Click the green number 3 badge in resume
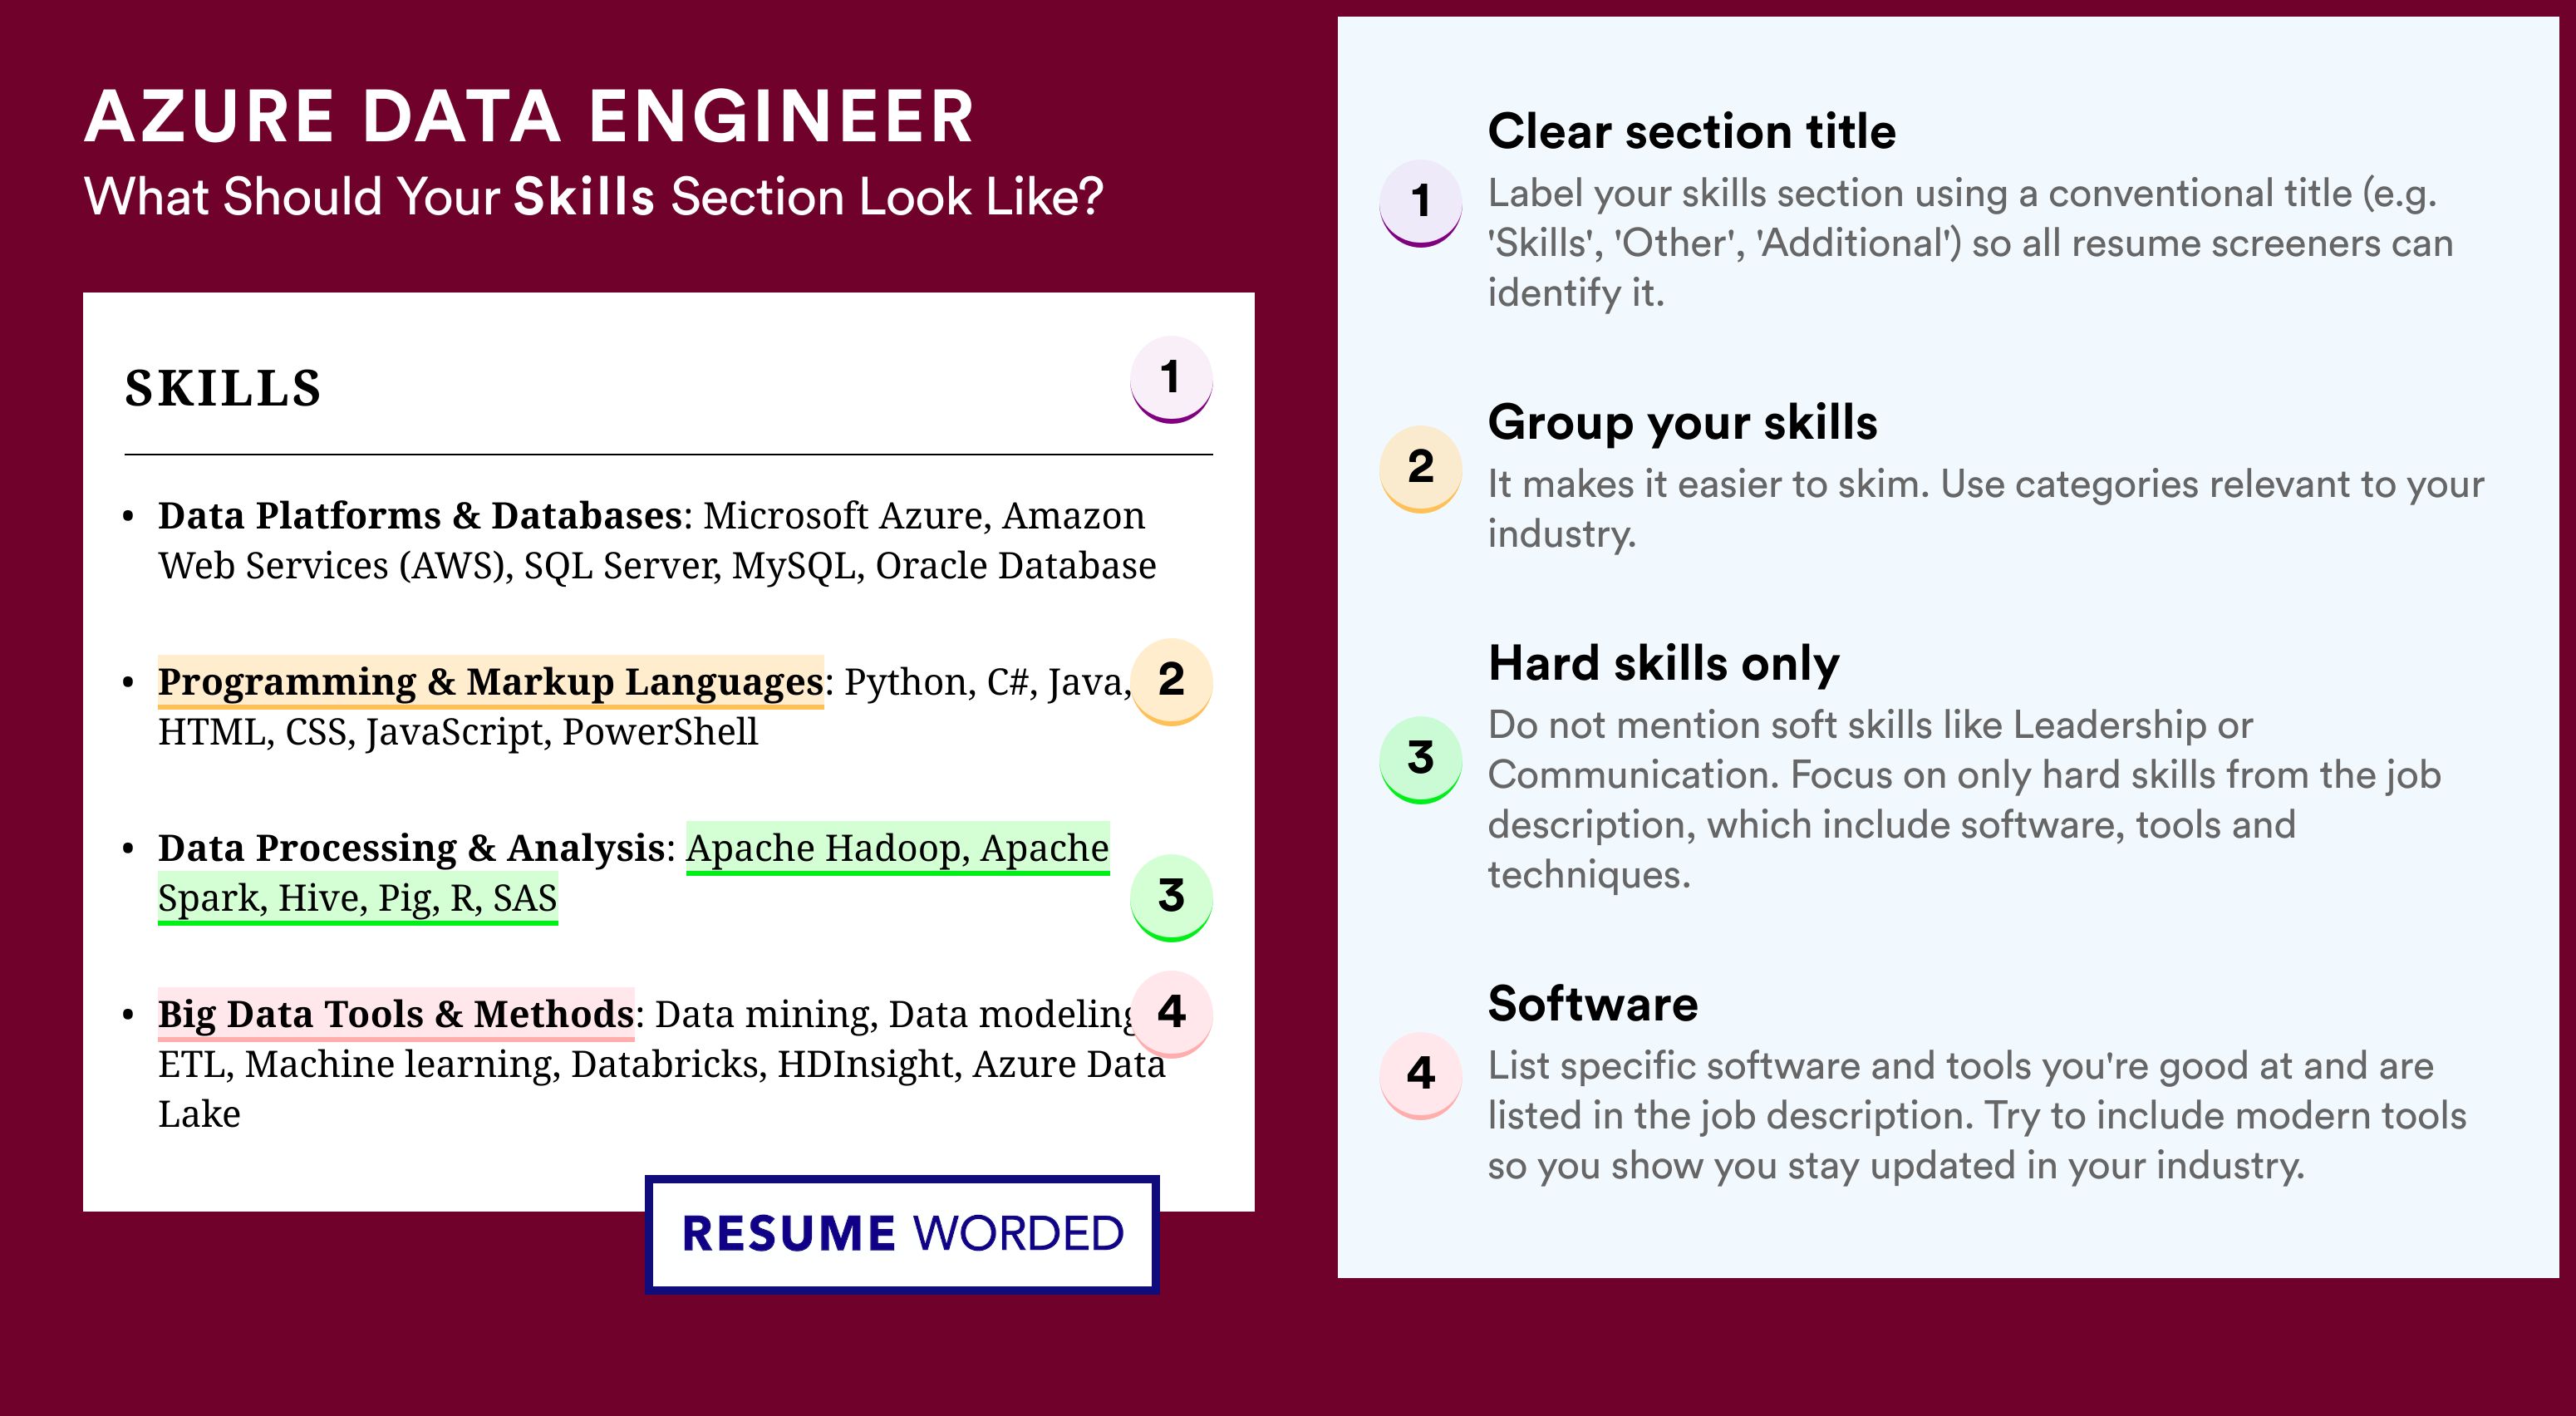 (x=1171, y=897)
